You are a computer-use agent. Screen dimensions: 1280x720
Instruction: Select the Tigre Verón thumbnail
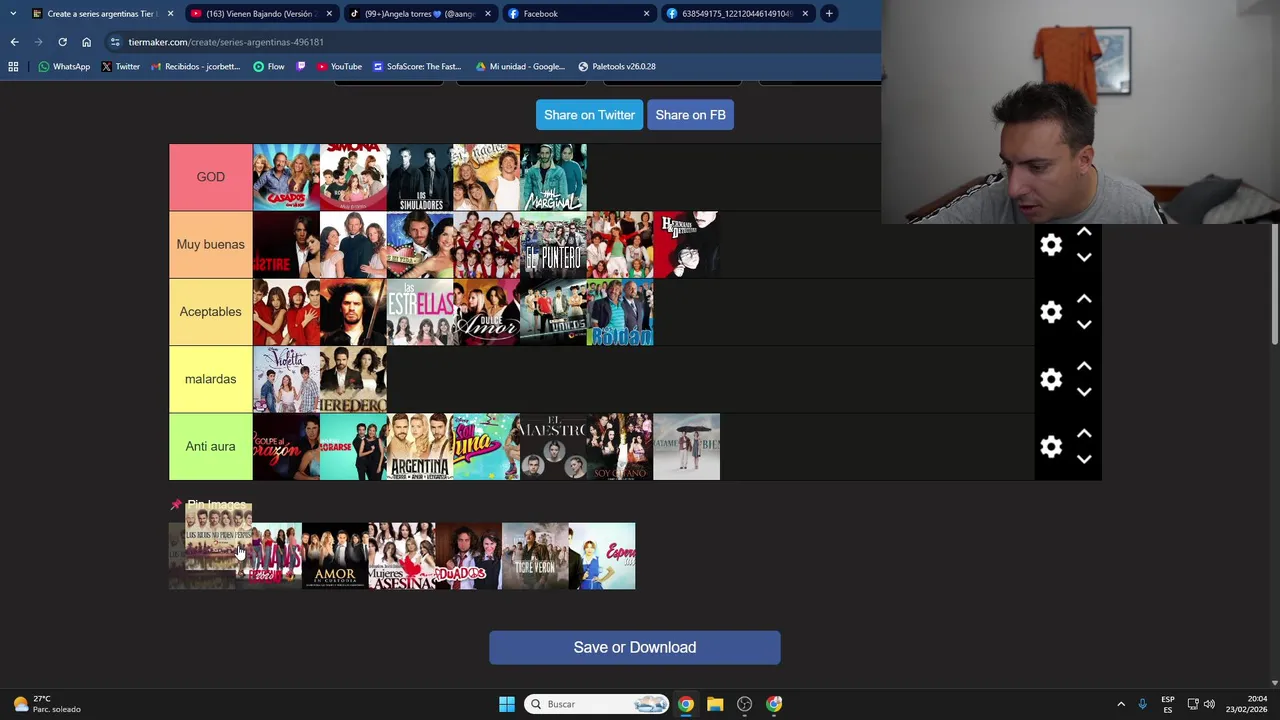[535, 556]
